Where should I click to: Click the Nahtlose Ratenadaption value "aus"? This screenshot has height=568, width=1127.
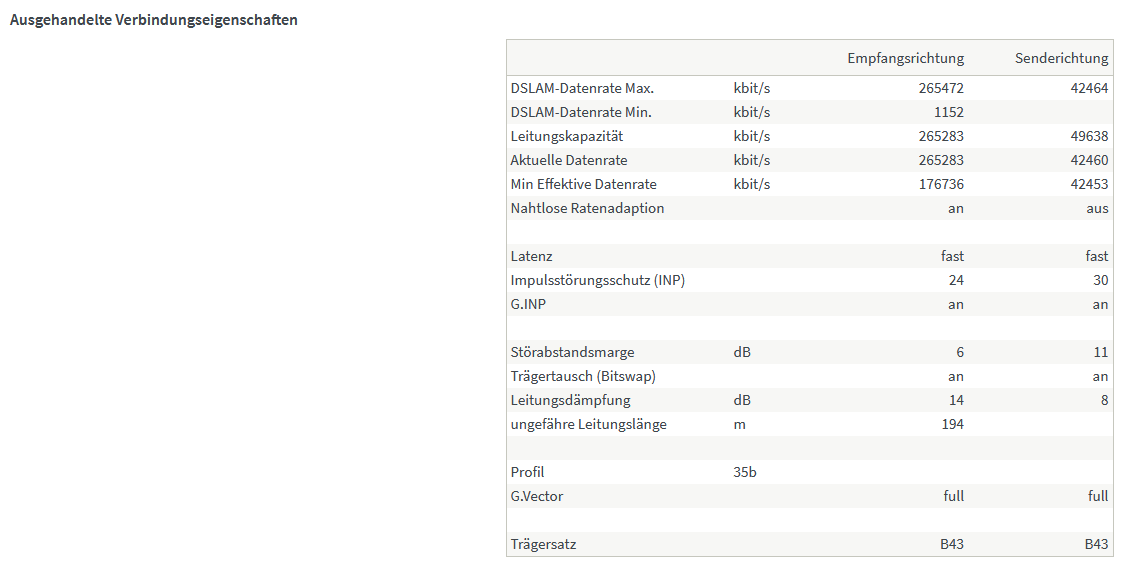1097,208
